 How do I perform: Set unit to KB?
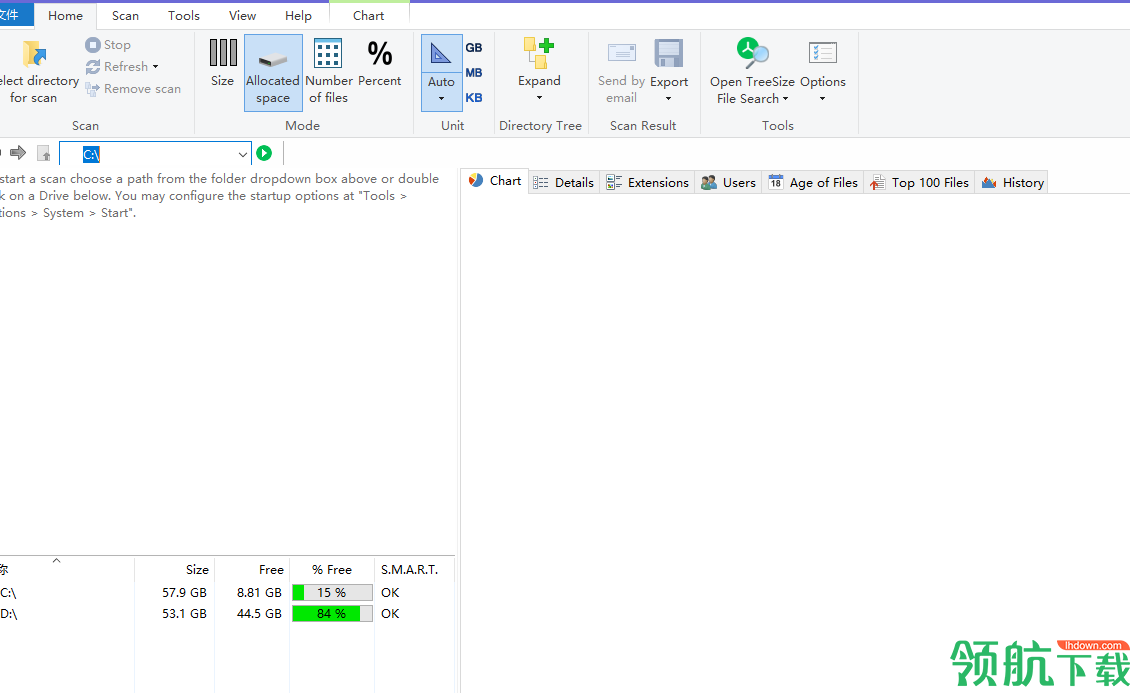point(473,98)
